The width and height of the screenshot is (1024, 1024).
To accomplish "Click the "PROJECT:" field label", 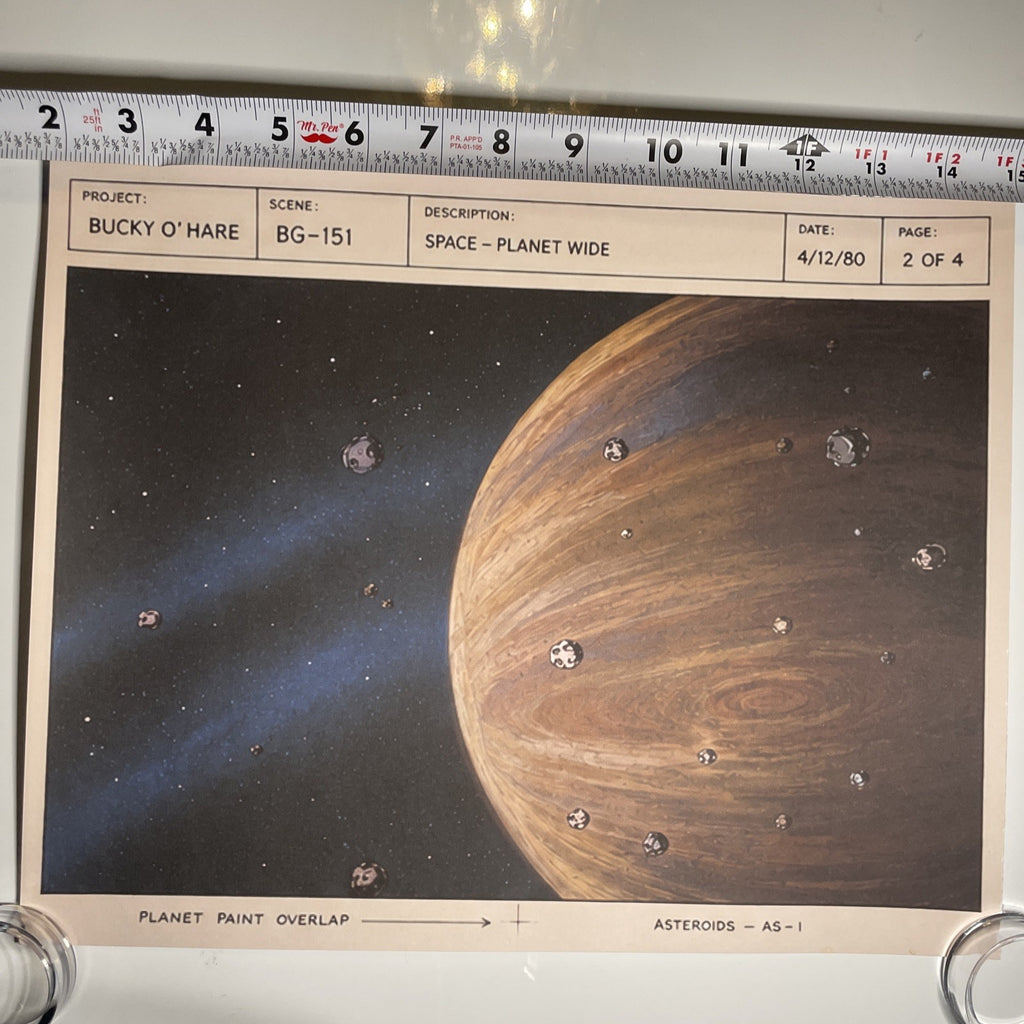I will point(114,197).
